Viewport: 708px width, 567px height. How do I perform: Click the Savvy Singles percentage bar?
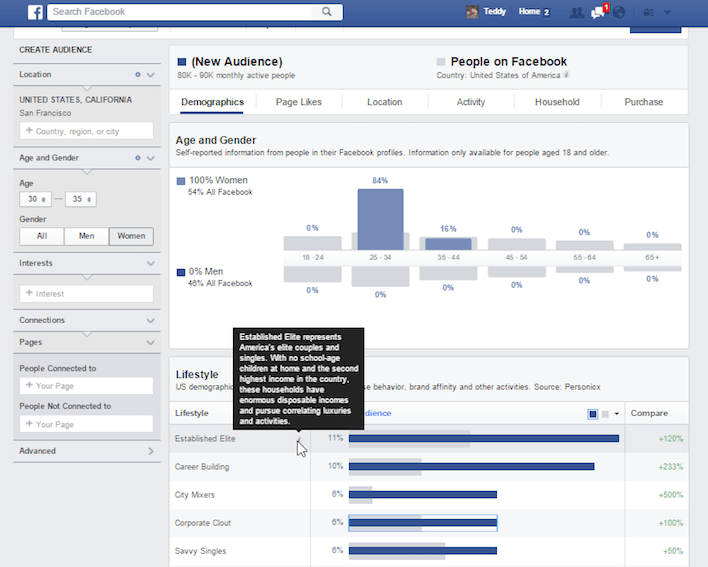pos(423,551)
